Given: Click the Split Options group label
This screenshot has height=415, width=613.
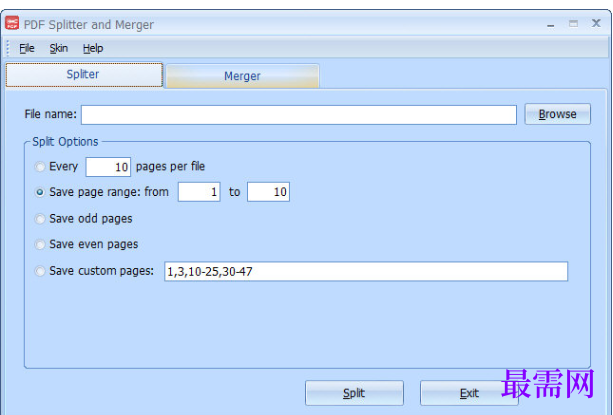Looking at the screenshot, I should click(65, 141).
